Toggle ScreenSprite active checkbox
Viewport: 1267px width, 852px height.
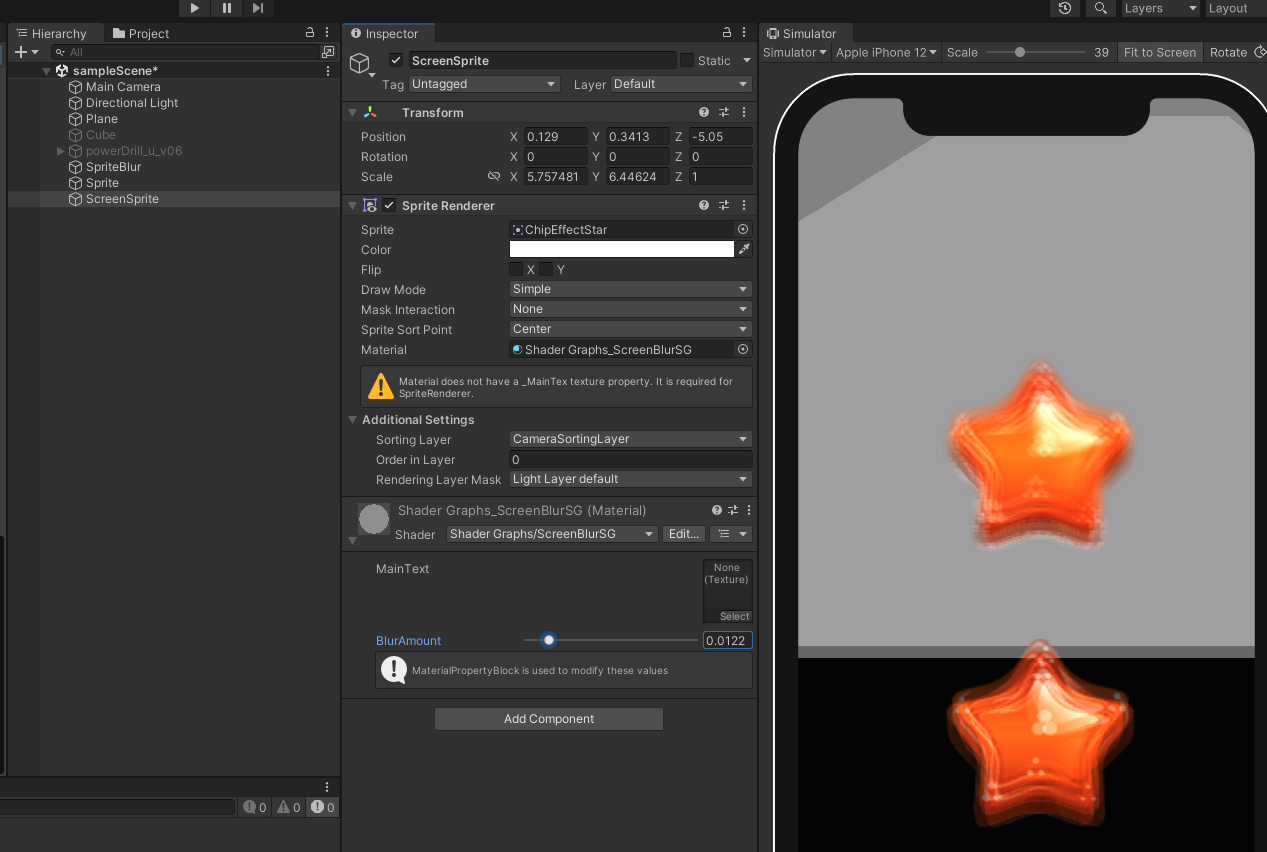point(396,60)
